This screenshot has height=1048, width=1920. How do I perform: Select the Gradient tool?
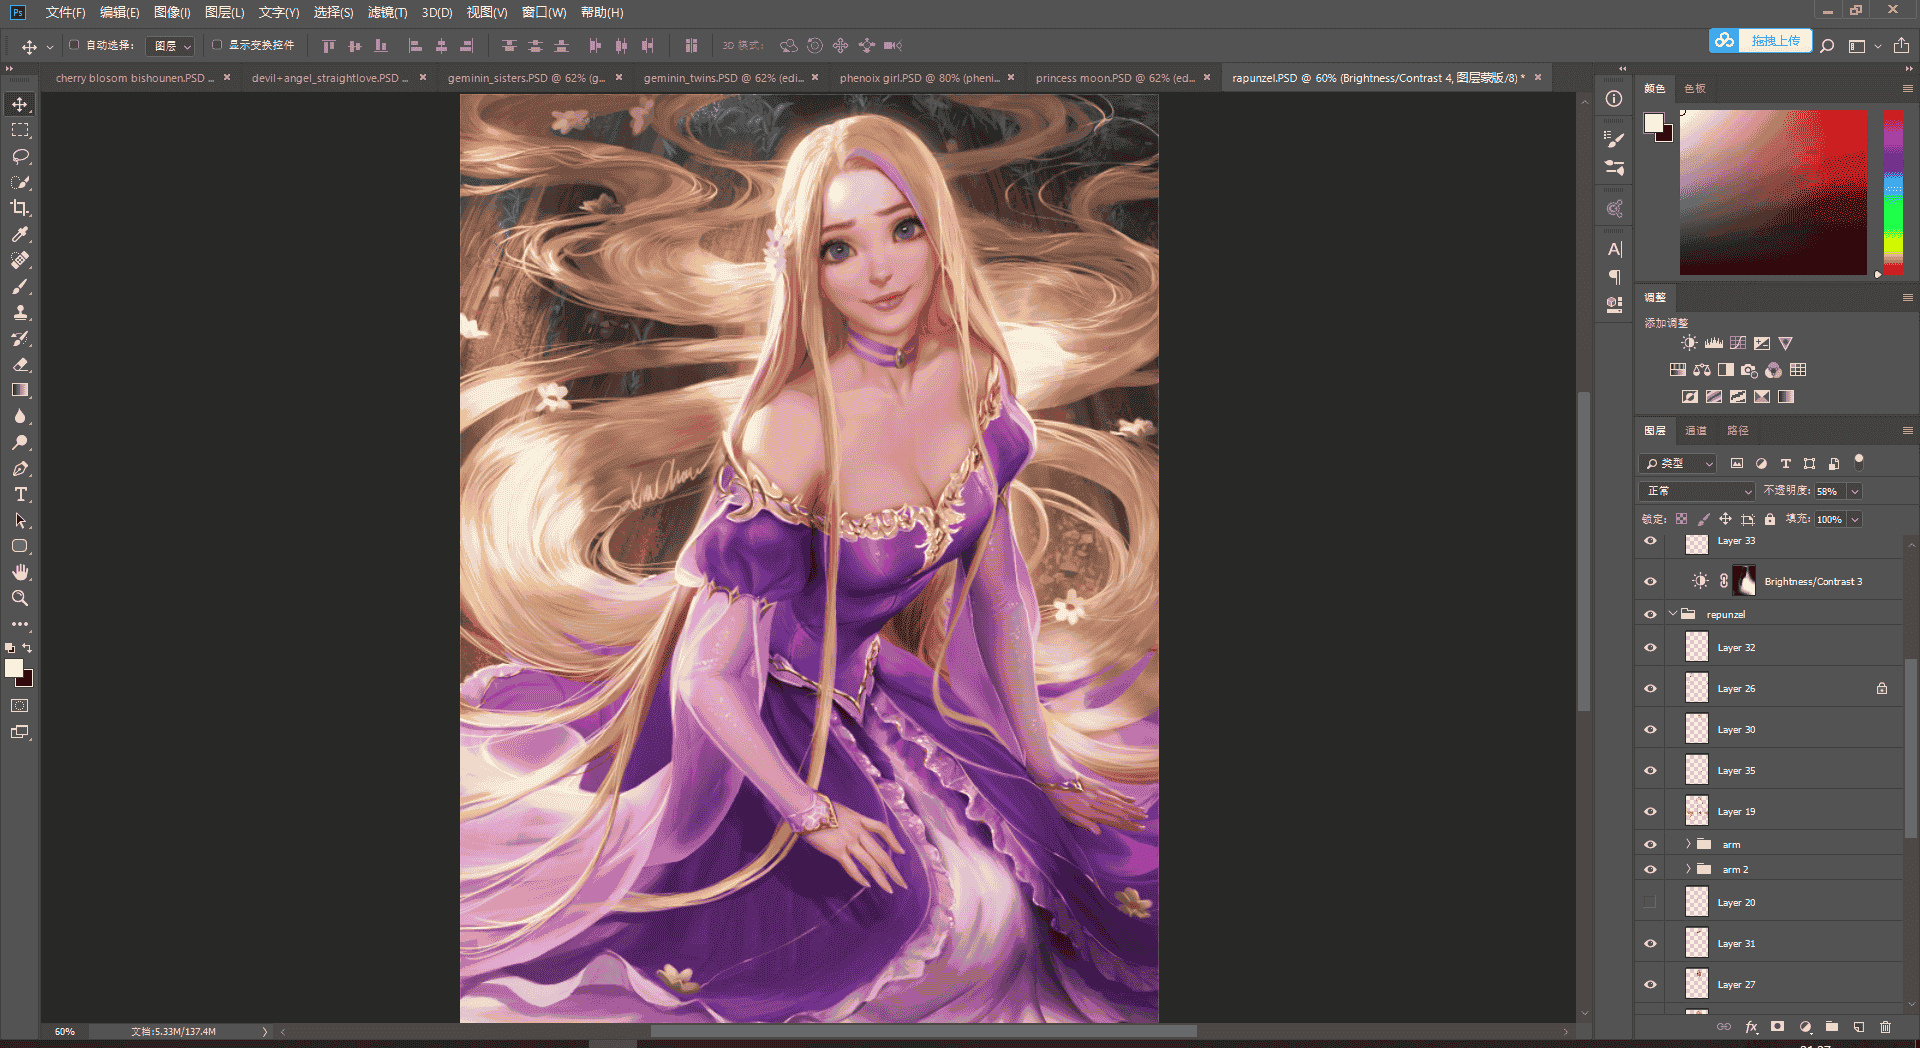(20, 390)
